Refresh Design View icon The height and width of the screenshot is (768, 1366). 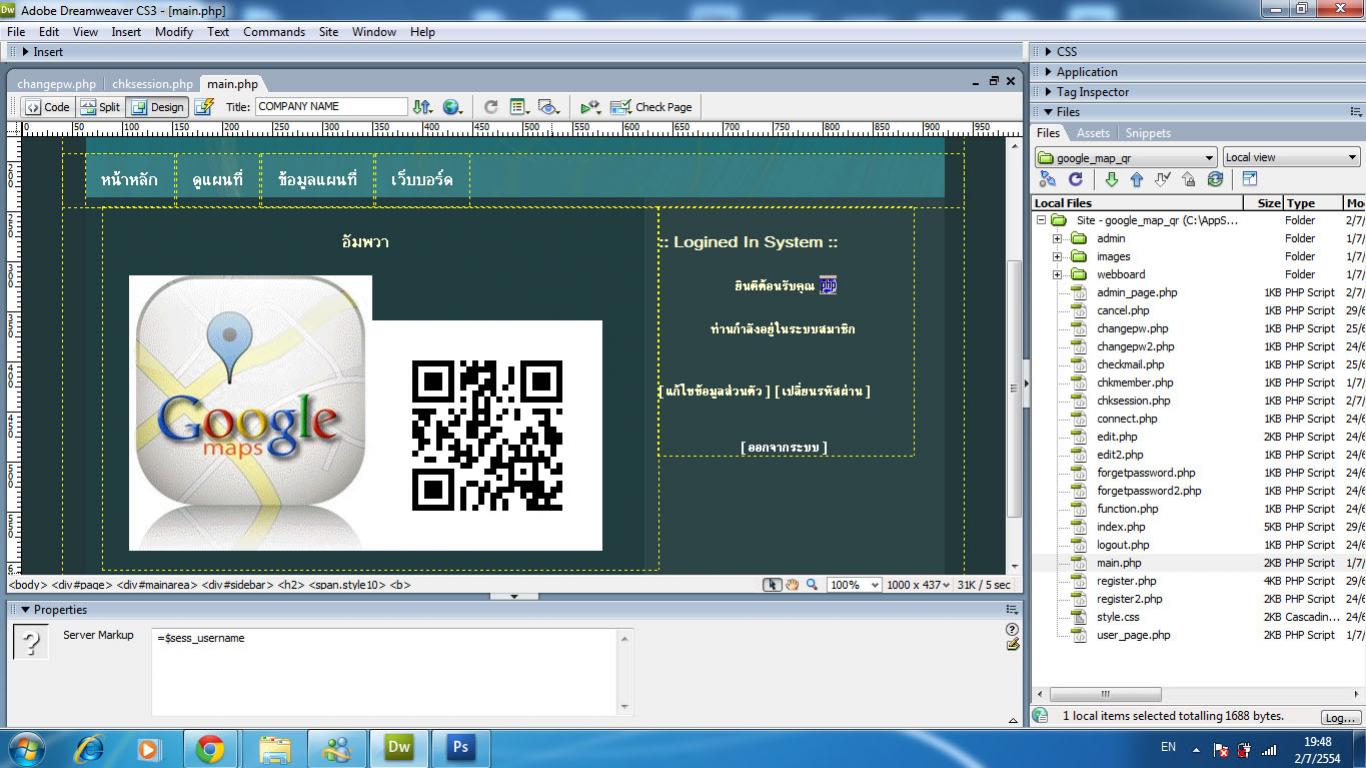491,107
